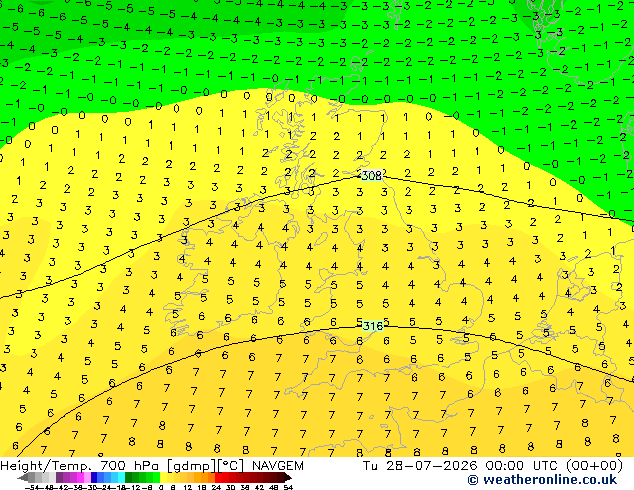Click the '00:00 UTC (00+00)' time label

(x=554, y=466)
